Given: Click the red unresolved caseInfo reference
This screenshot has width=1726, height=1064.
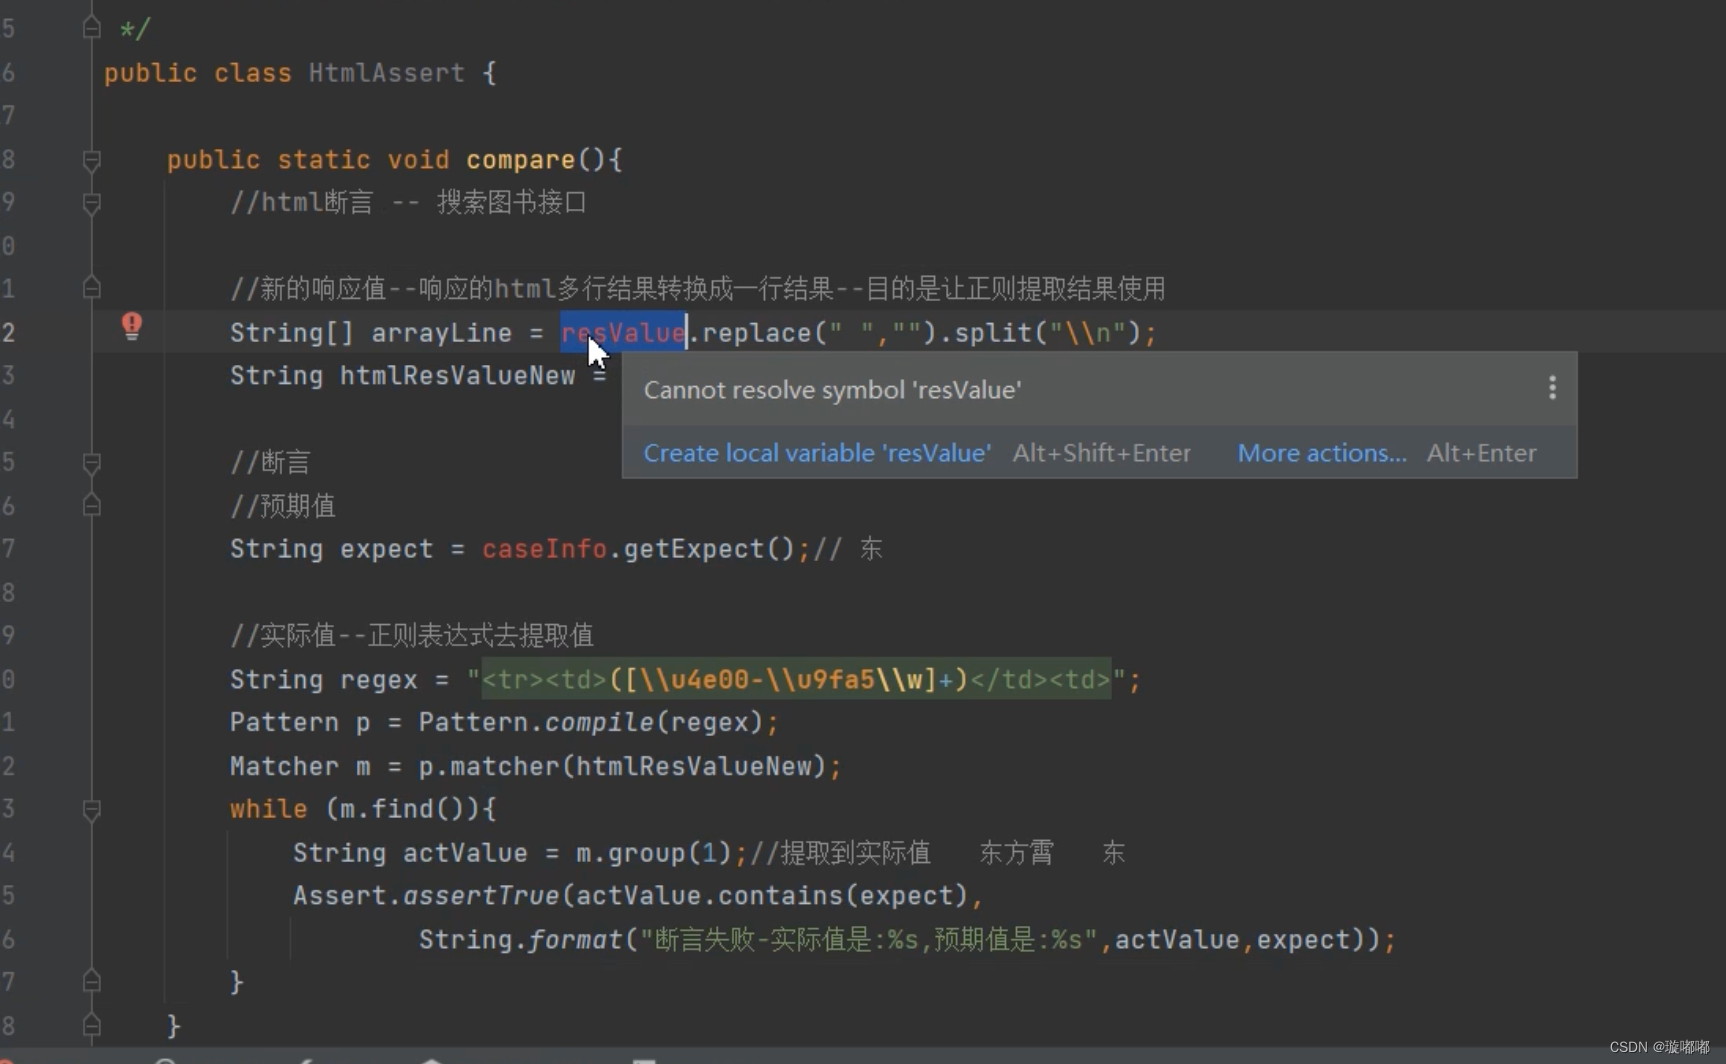Looking at the screenshot, I should pyautogui.click(x=544, y=549).
